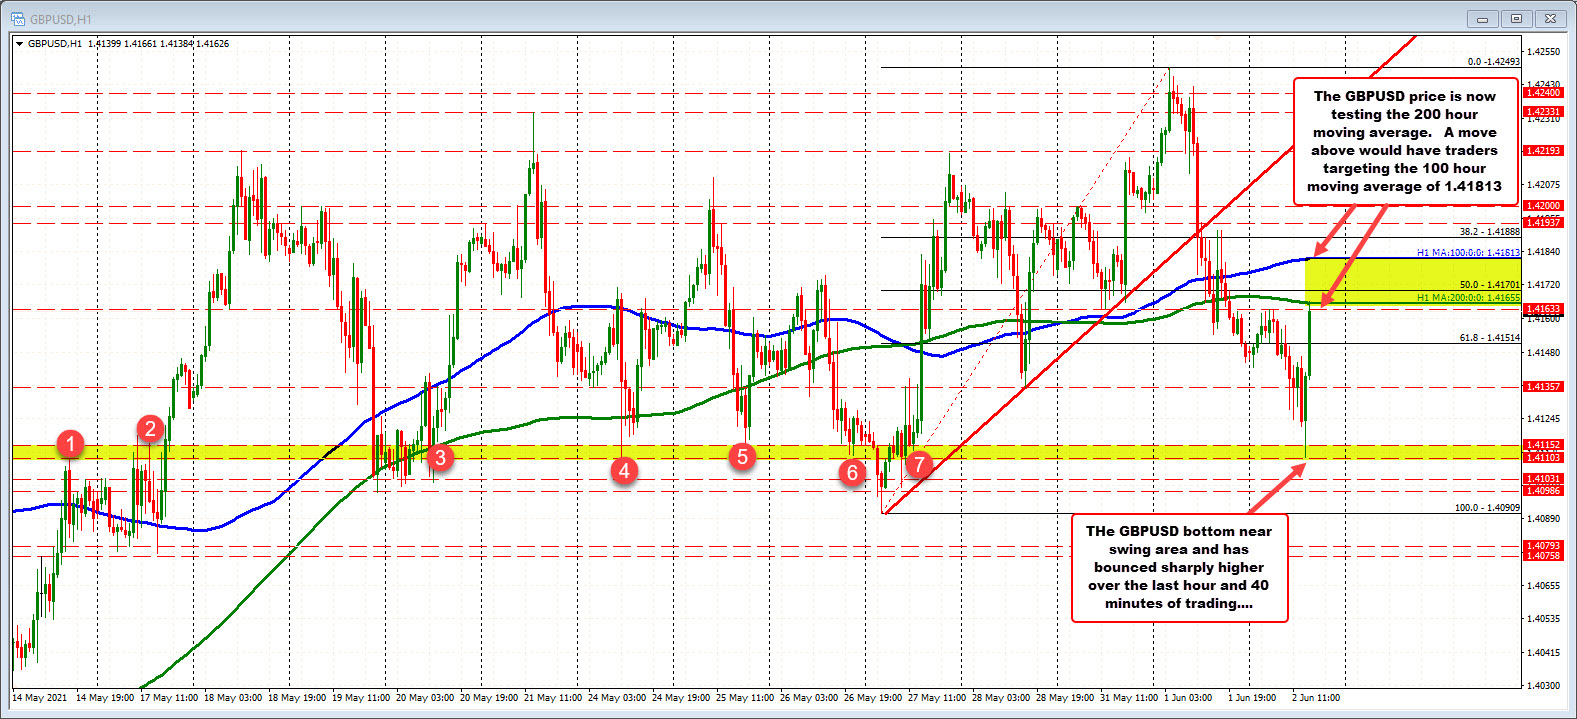Viewport: 1577px width, 719px height.
Task: Click the 21 May 11:00 time axis label
Action: click(554, 698)
